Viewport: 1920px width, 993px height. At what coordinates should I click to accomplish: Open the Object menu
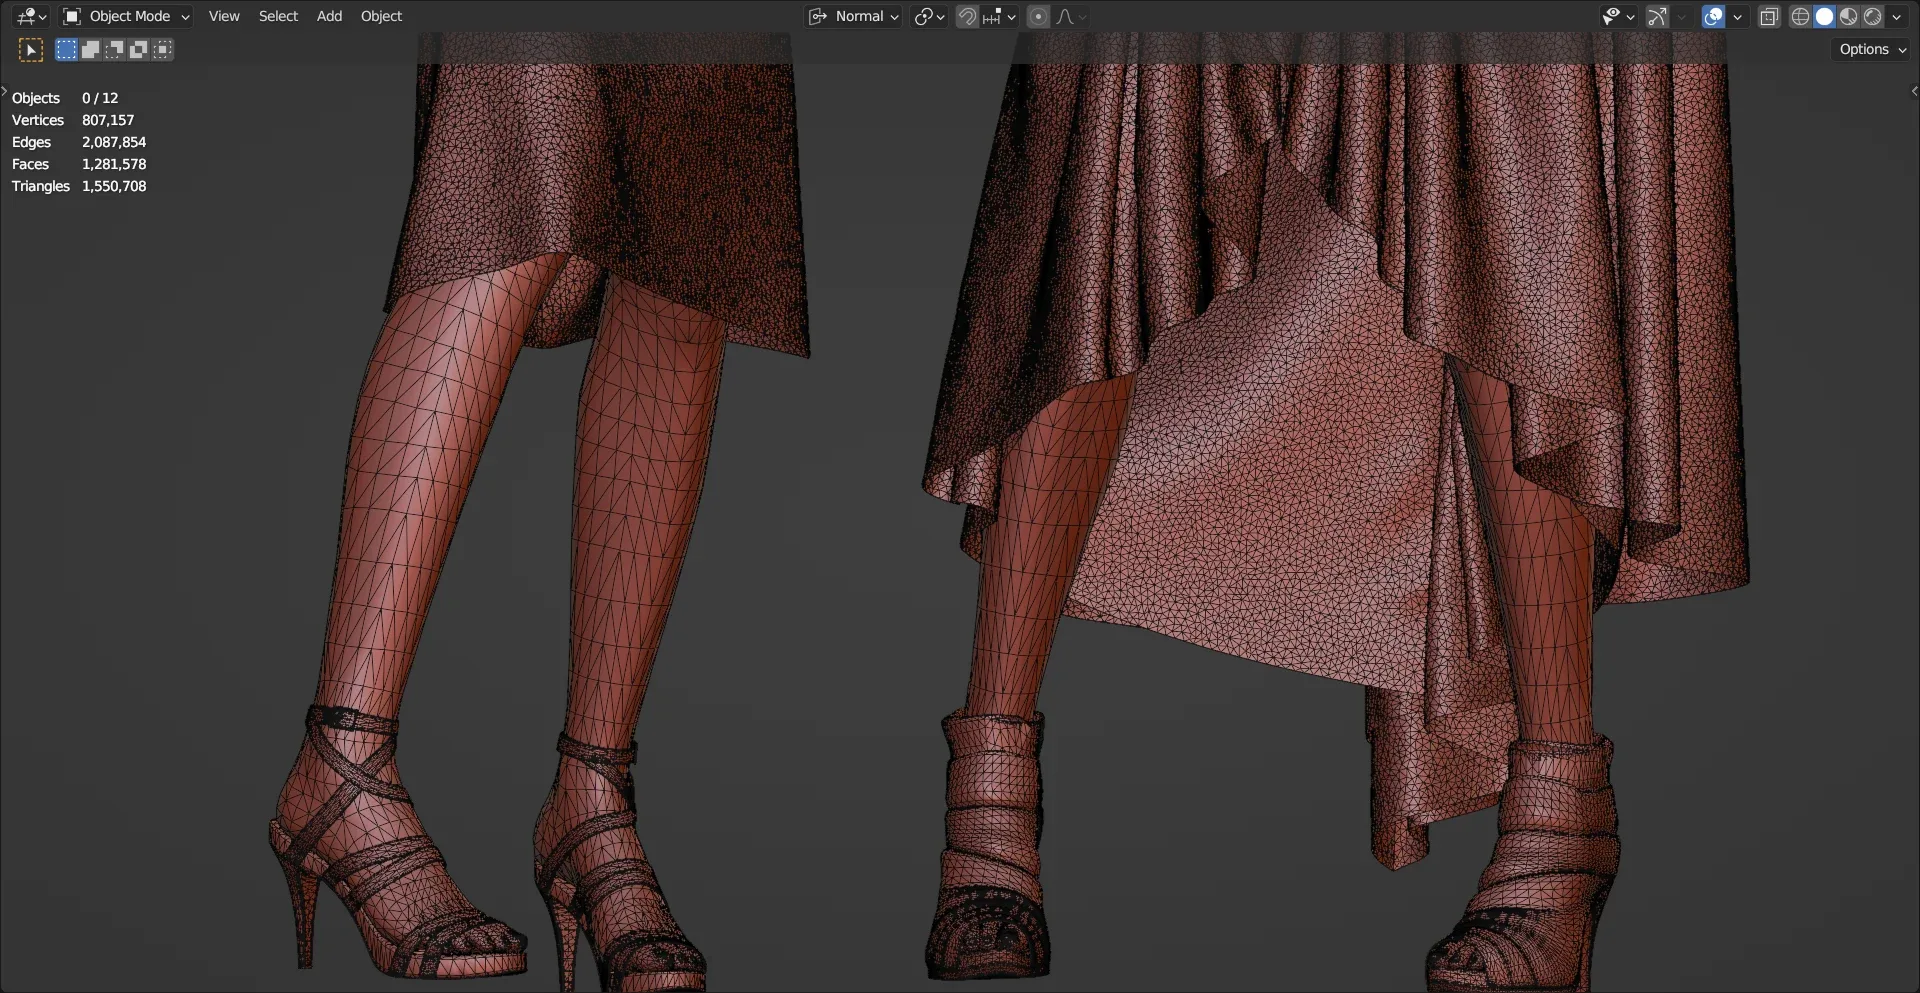coord(381,16)
